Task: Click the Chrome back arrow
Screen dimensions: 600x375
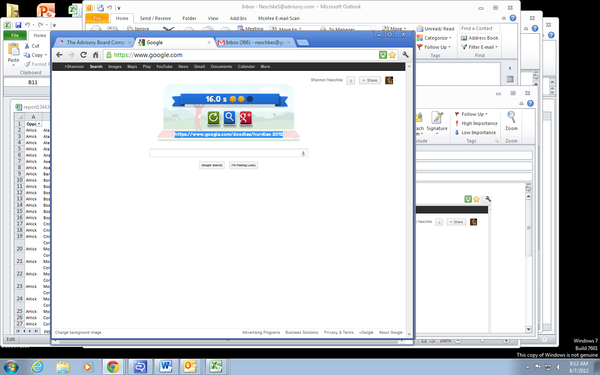Action: (x=59, y=55)
